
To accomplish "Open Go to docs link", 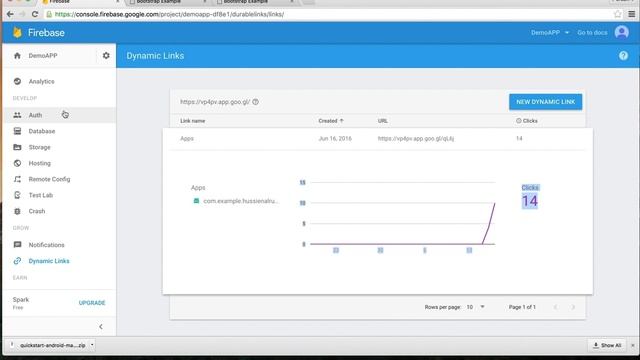I will coord(592,32).
